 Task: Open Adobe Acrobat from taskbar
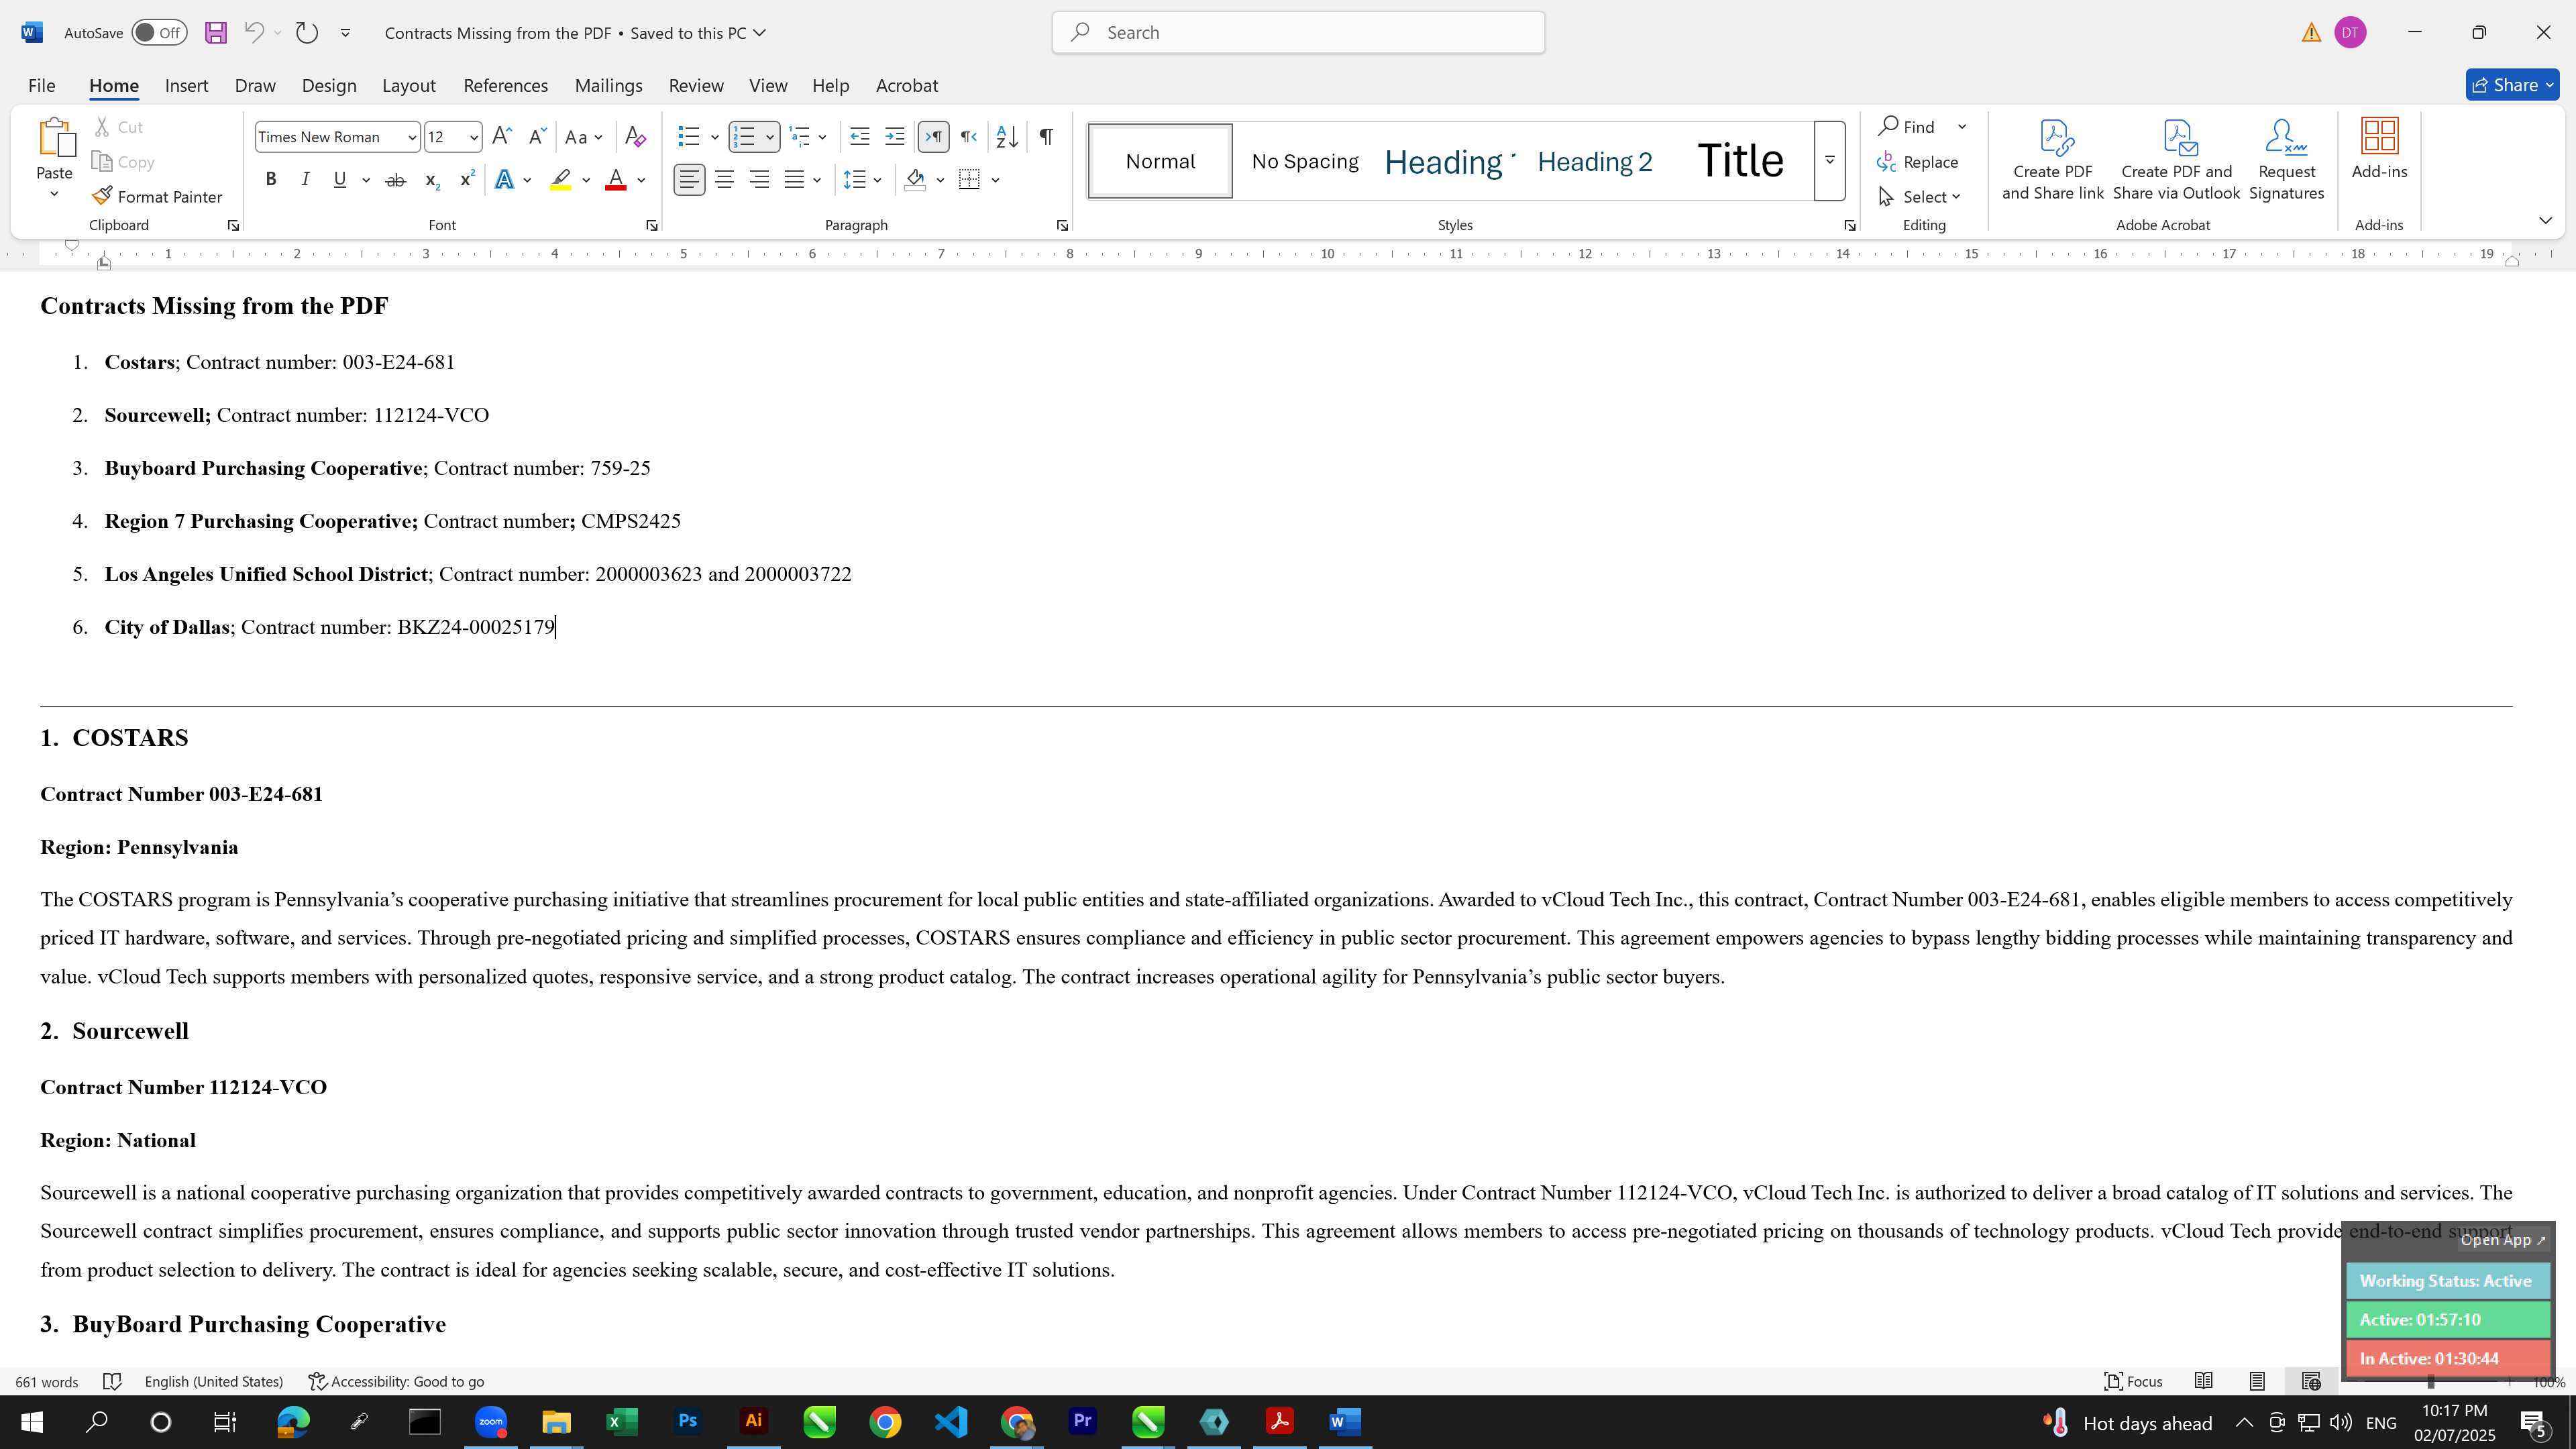[1280, 1421]
